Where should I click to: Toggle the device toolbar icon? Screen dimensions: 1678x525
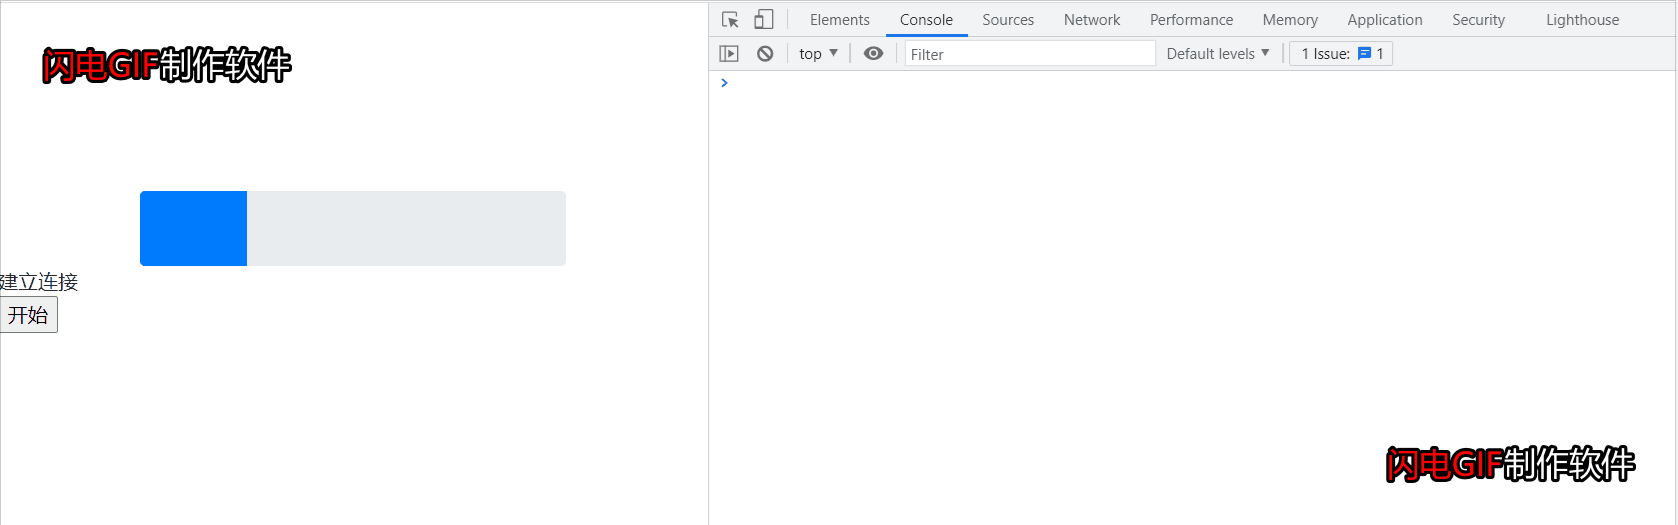tap(764, 20)
